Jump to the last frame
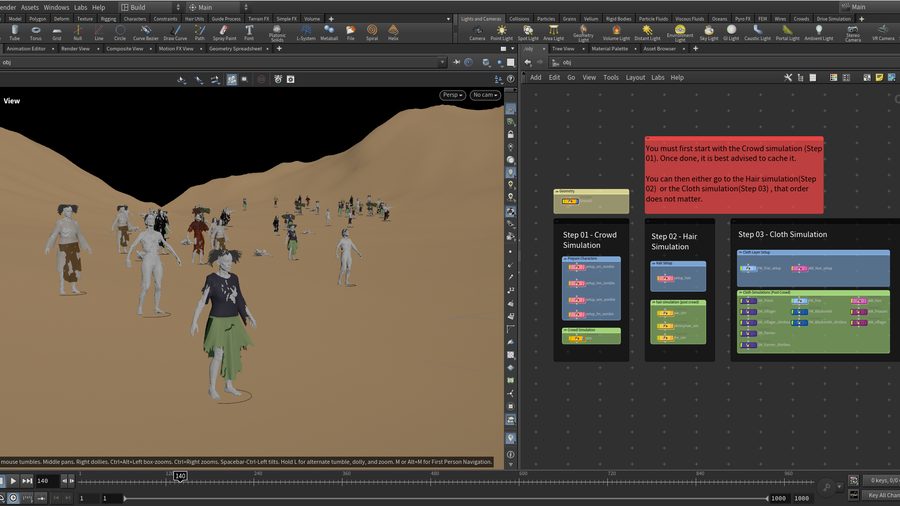The image size is (900, 506). click(x=27, y=481)
